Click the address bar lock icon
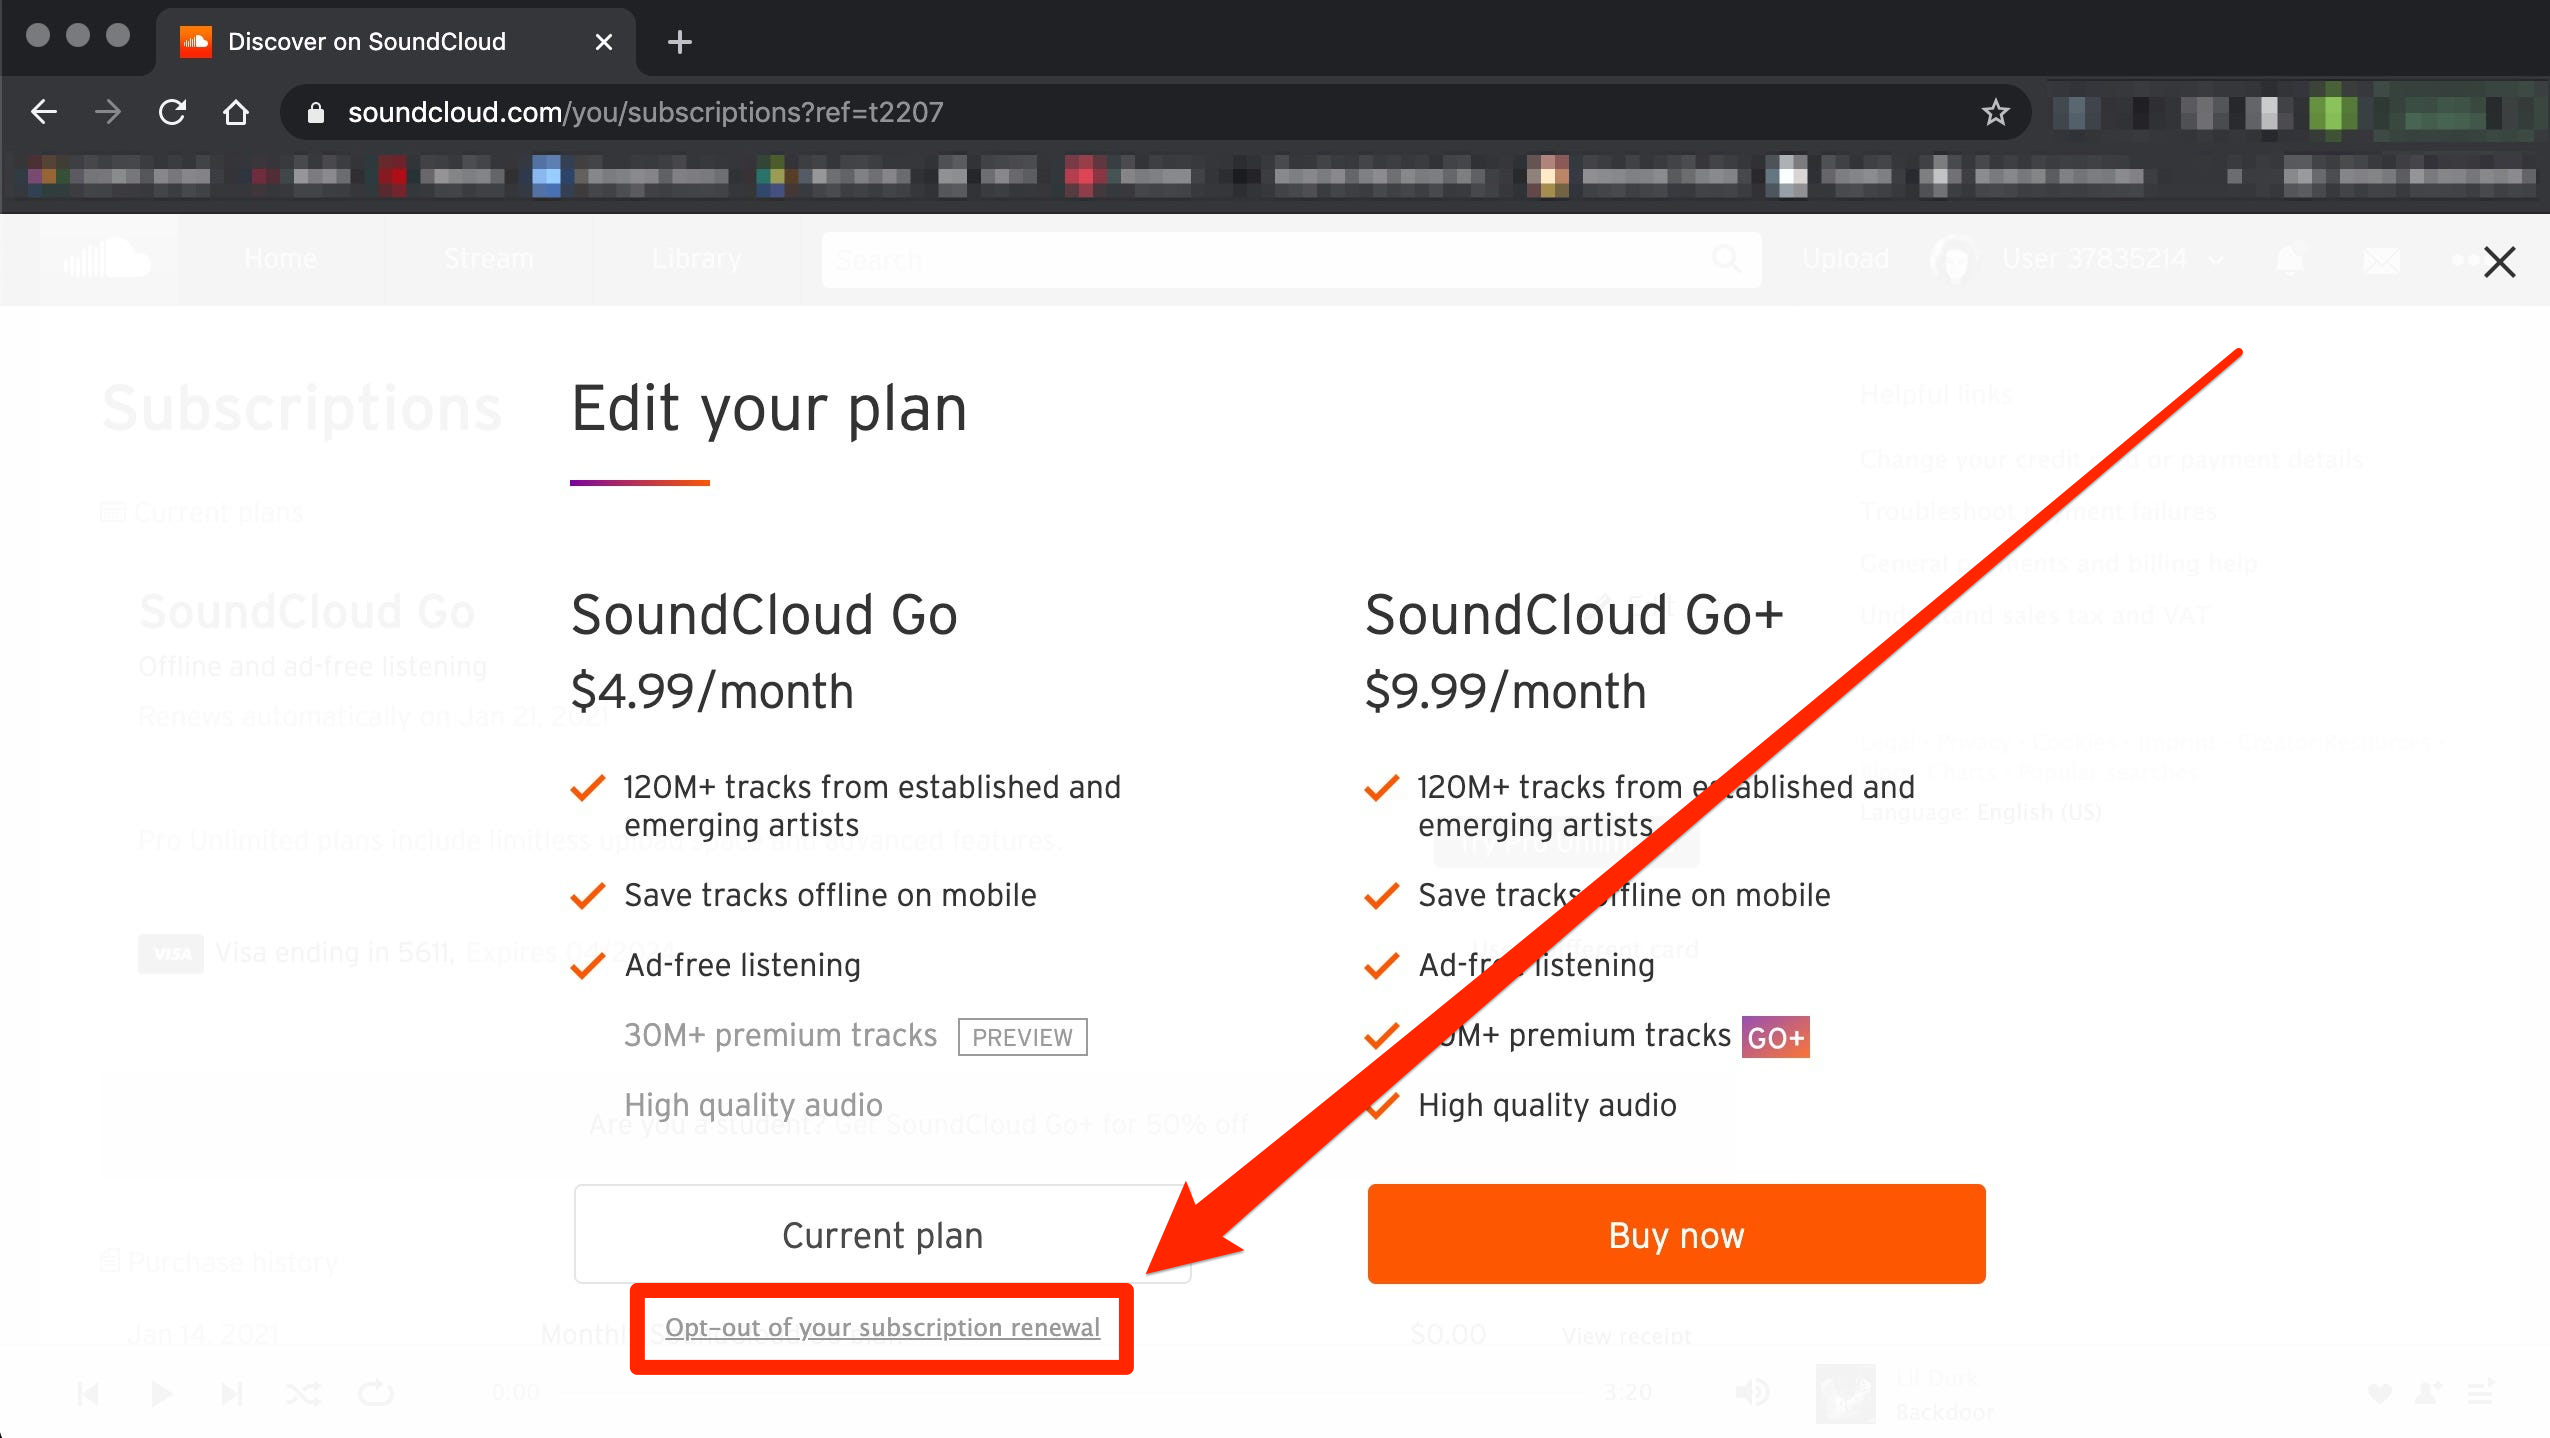2550x1438 pixels. 316,113
